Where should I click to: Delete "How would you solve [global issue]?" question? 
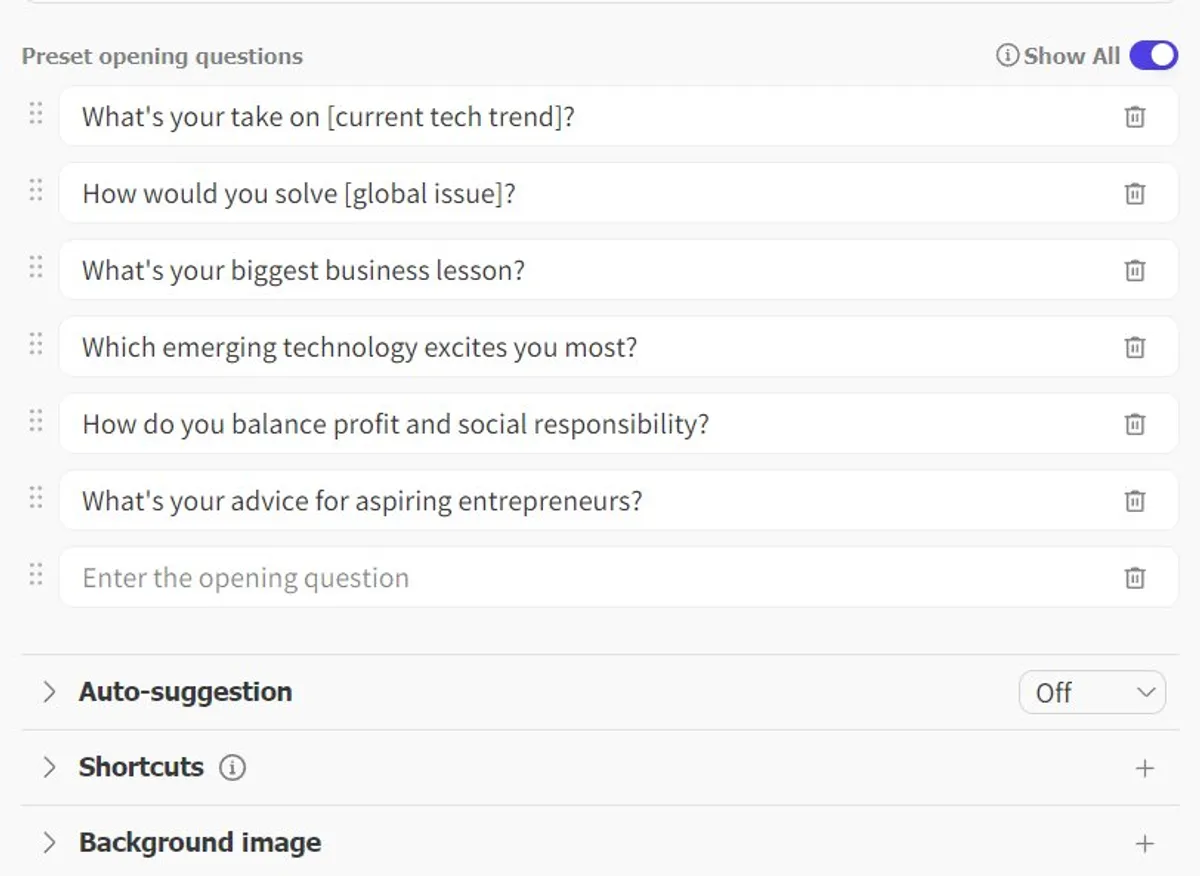[x=1135, y=194]
